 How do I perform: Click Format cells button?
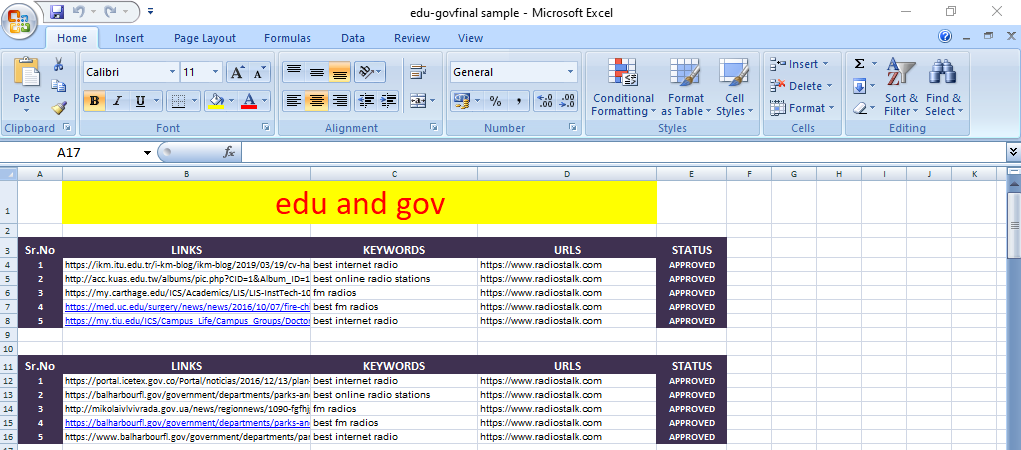tap(802, 108)
